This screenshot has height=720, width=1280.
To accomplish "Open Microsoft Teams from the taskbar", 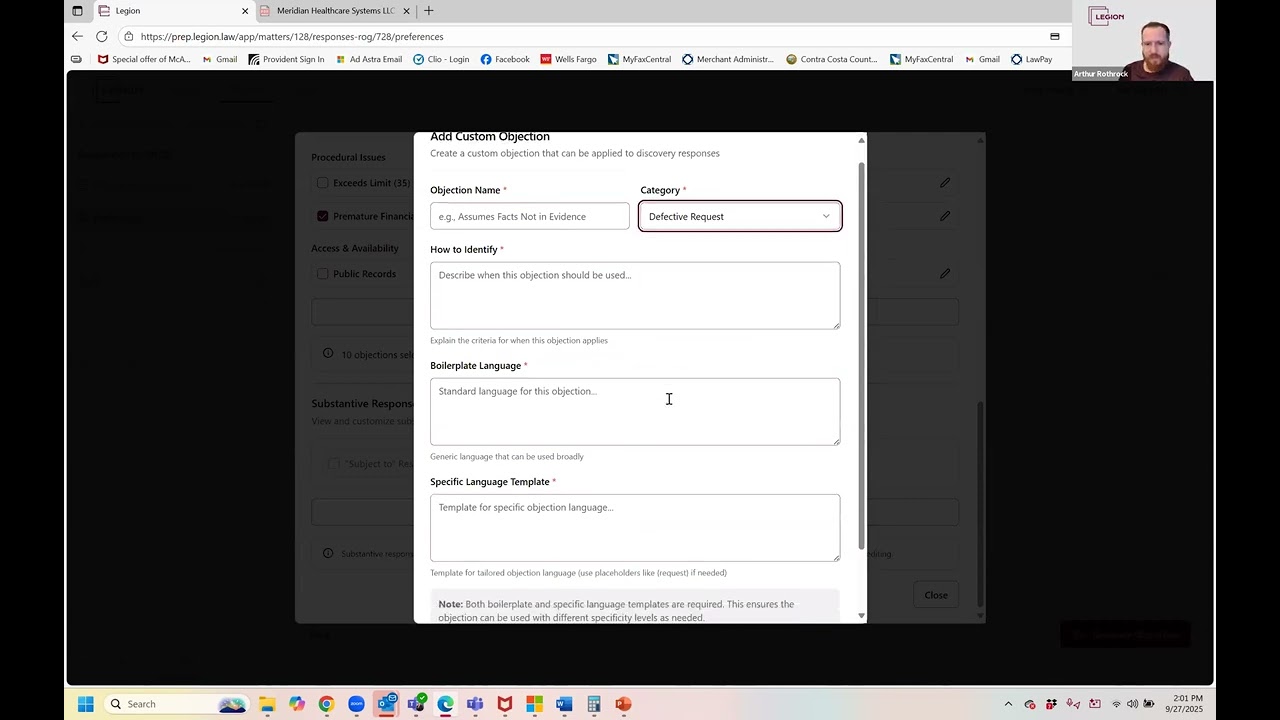I will [475, 704].
